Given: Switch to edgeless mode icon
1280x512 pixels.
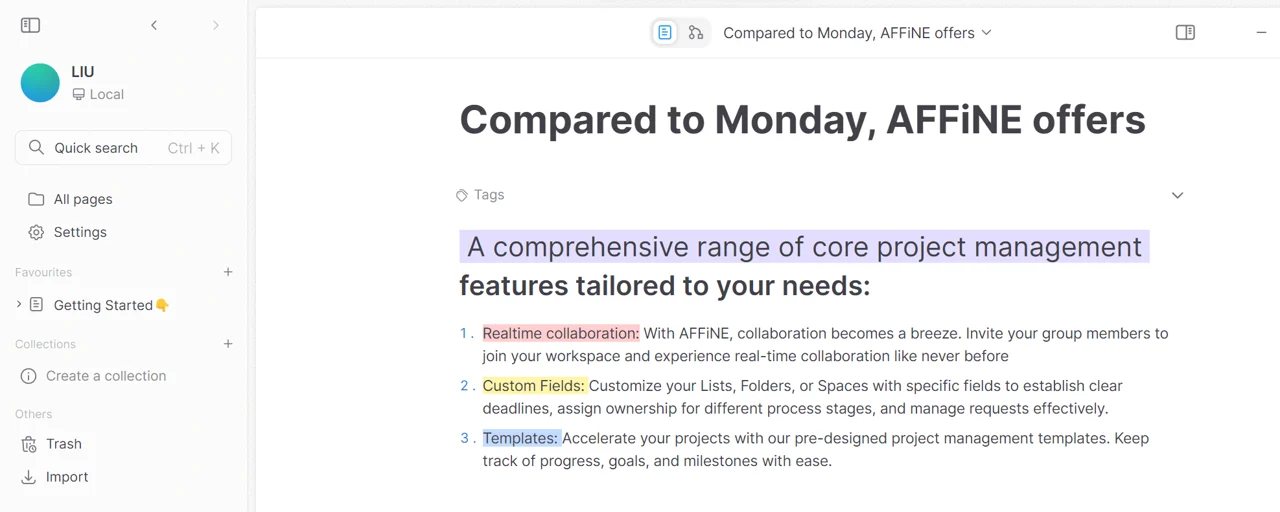Looking at the screenshot, I should [696, 33].
